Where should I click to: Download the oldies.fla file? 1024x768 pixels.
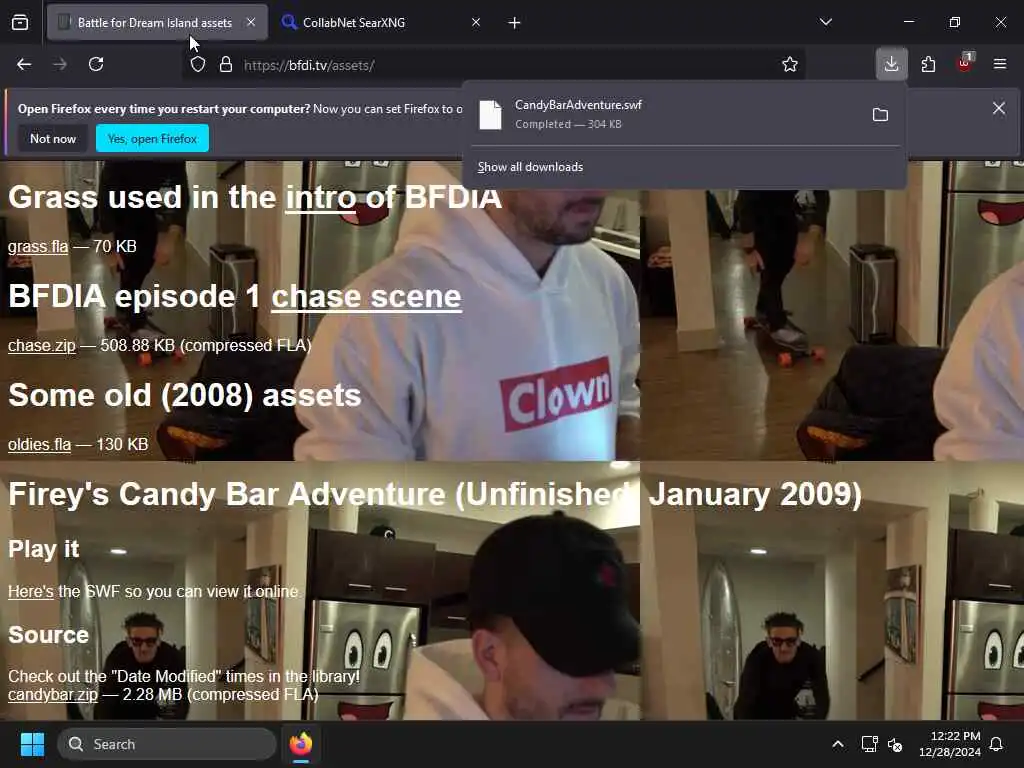(x=39, y=444)
